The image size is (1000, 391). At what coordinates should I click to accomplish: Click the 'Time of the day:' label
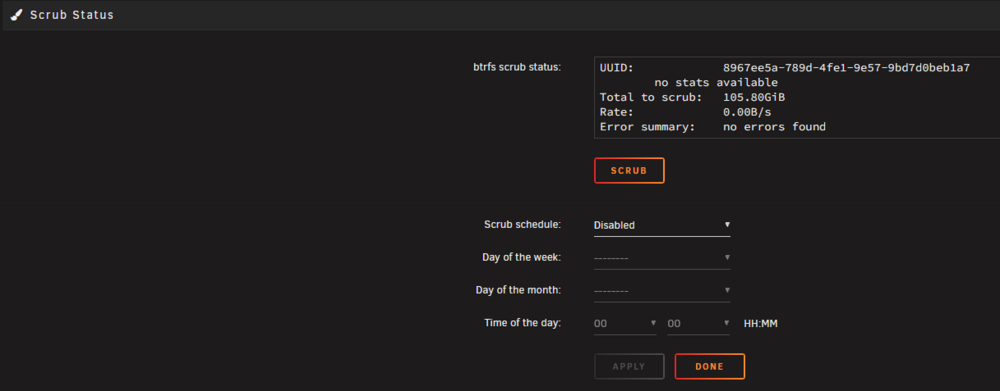[522, 323]
